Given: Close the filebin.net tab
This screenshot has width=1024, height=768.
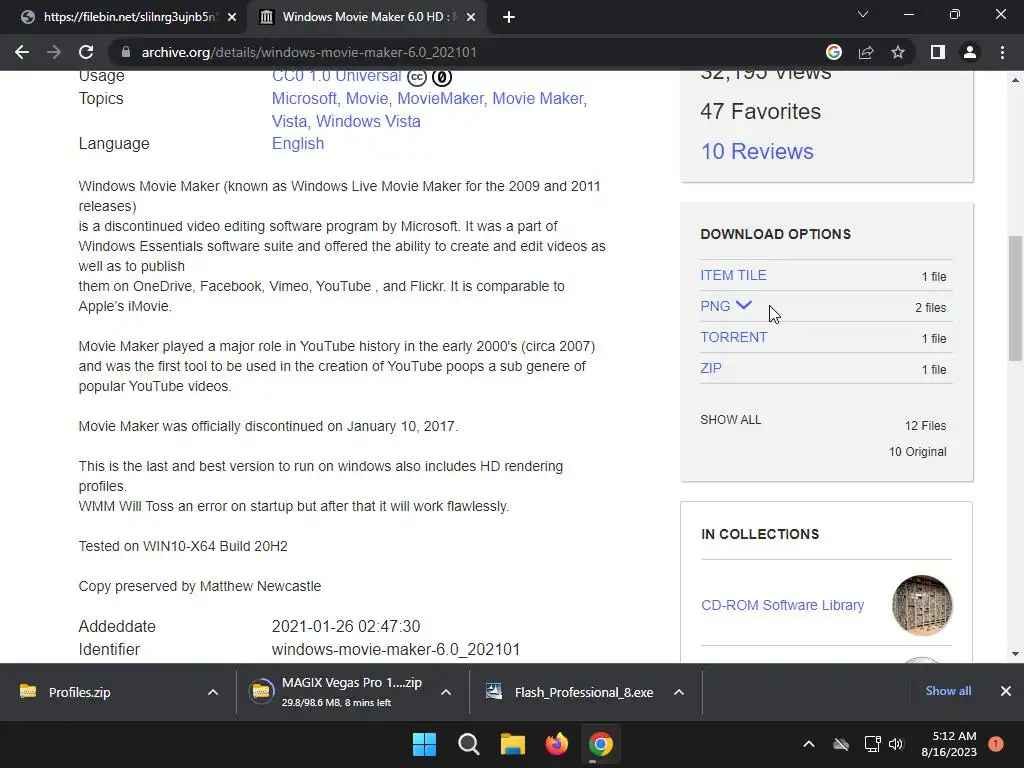Looking at the screenshot, I should (x=232, y=17).
